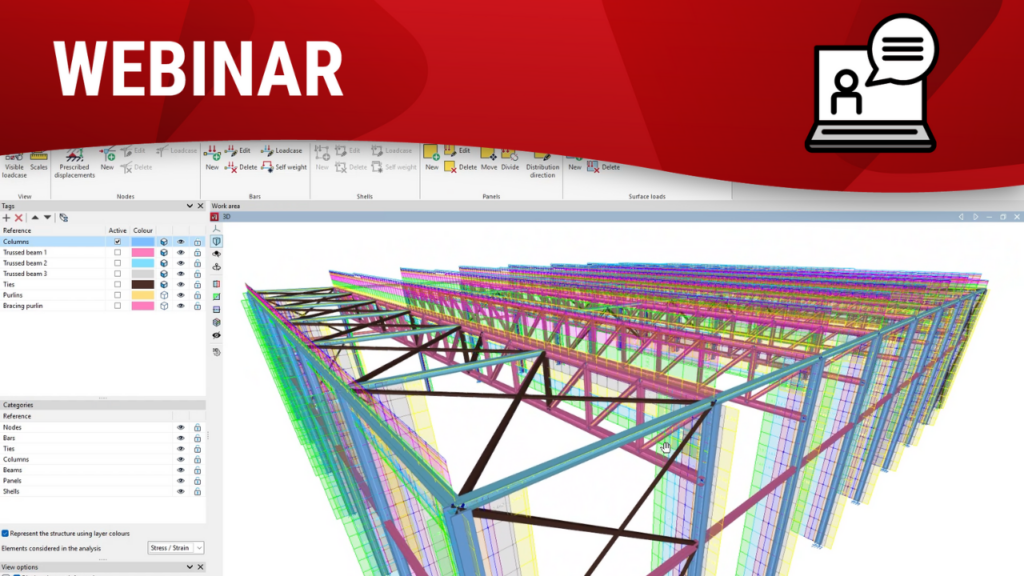Delete the selected tag with red X
This screenshot has height=576, width=1024.
tap(19, 217)
